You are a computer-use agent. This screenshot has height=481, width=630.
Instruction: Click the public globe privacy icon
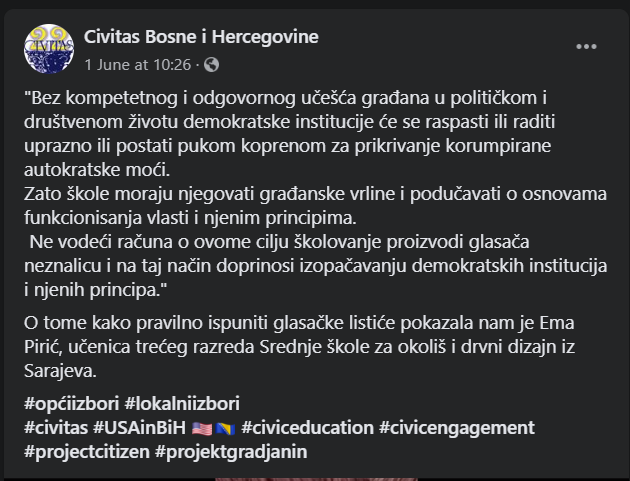coord(211,65)
